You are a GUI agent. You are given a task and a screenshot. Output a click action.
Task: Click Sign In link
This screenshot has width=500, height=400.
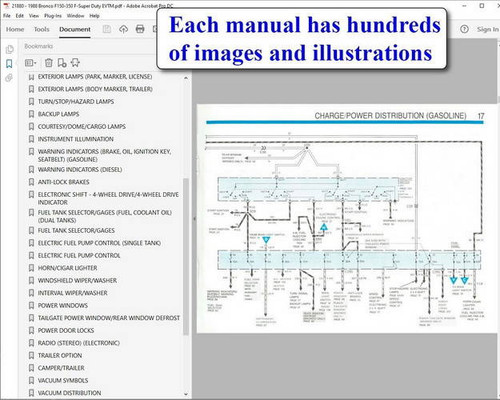(x=488, y=29)
